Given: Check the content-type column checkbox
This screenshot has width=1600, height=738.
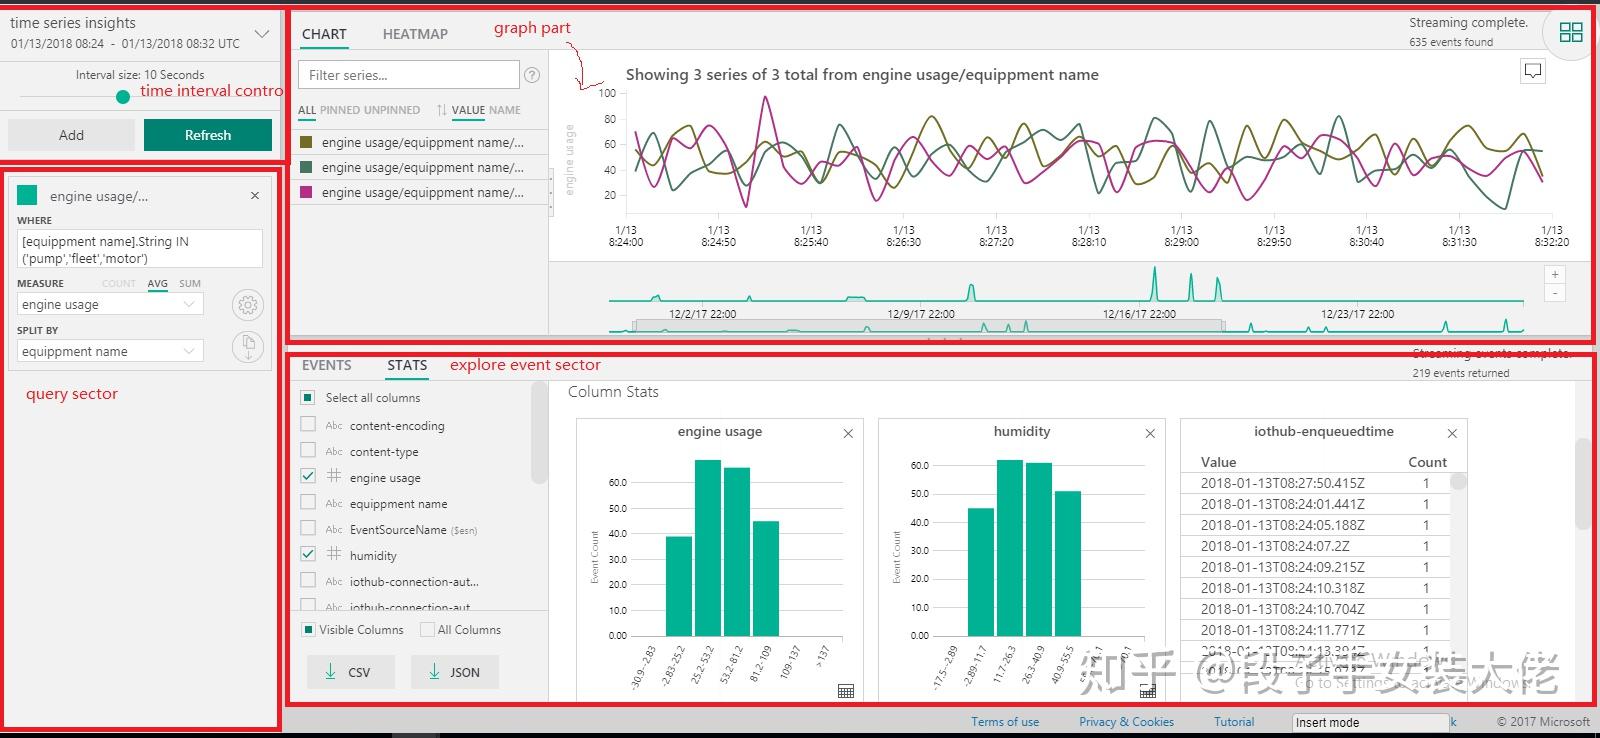Looking at the screenshot, I should pyautogui.click(x=308, y=451).
